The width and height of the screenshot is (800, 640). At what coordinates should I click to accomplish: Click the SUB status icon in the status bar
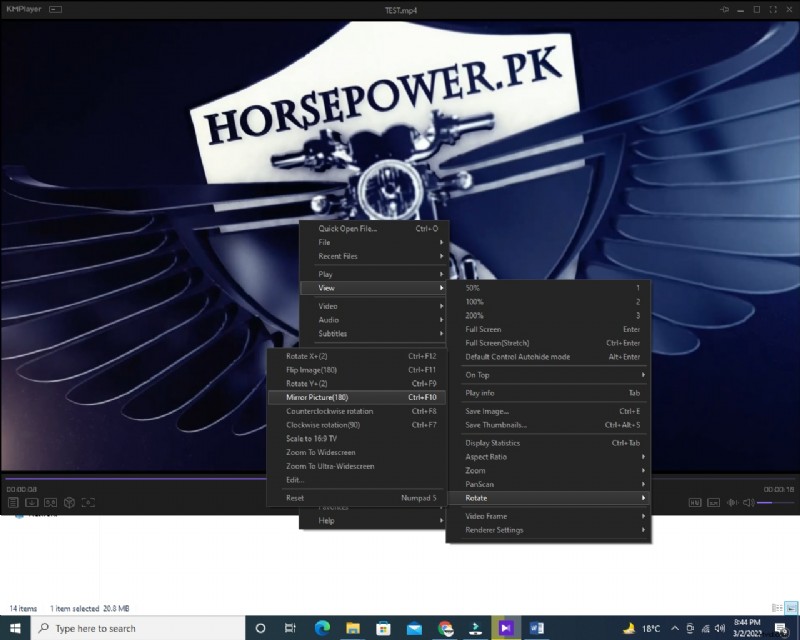[x=713, y=503]
